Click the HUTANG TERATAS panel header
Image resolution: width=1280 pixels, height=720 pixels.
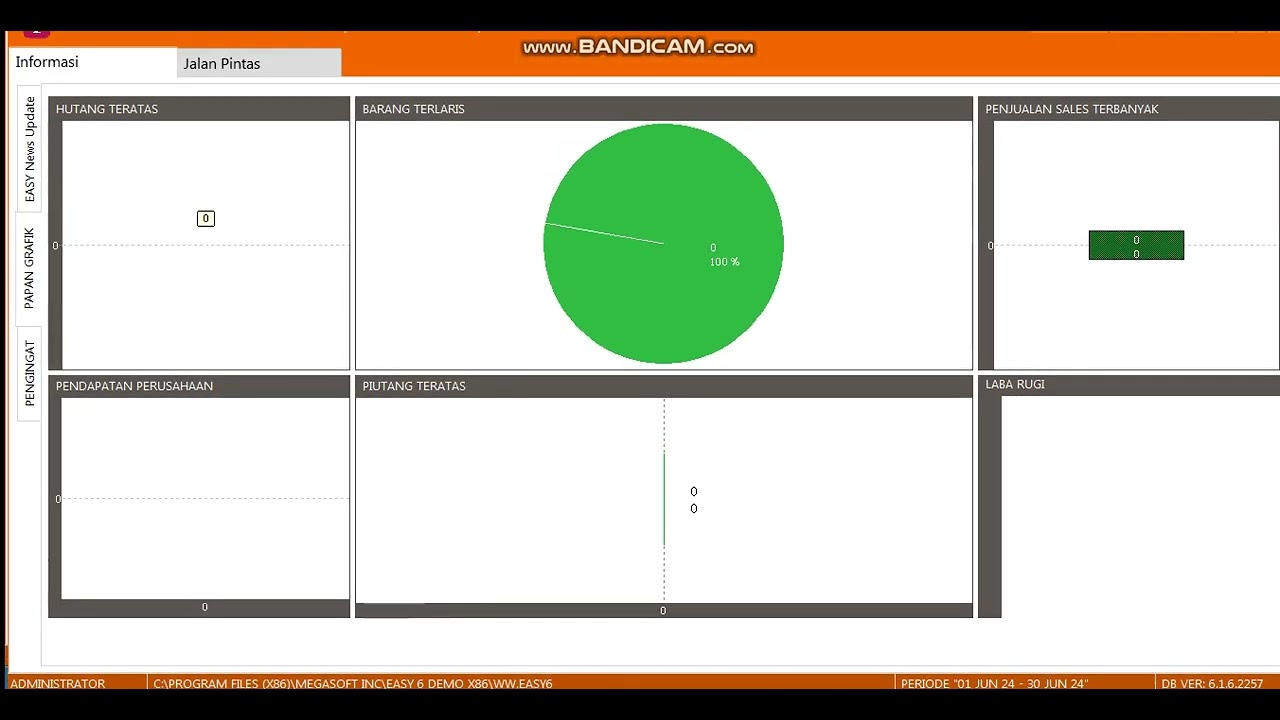coord(199,109)
